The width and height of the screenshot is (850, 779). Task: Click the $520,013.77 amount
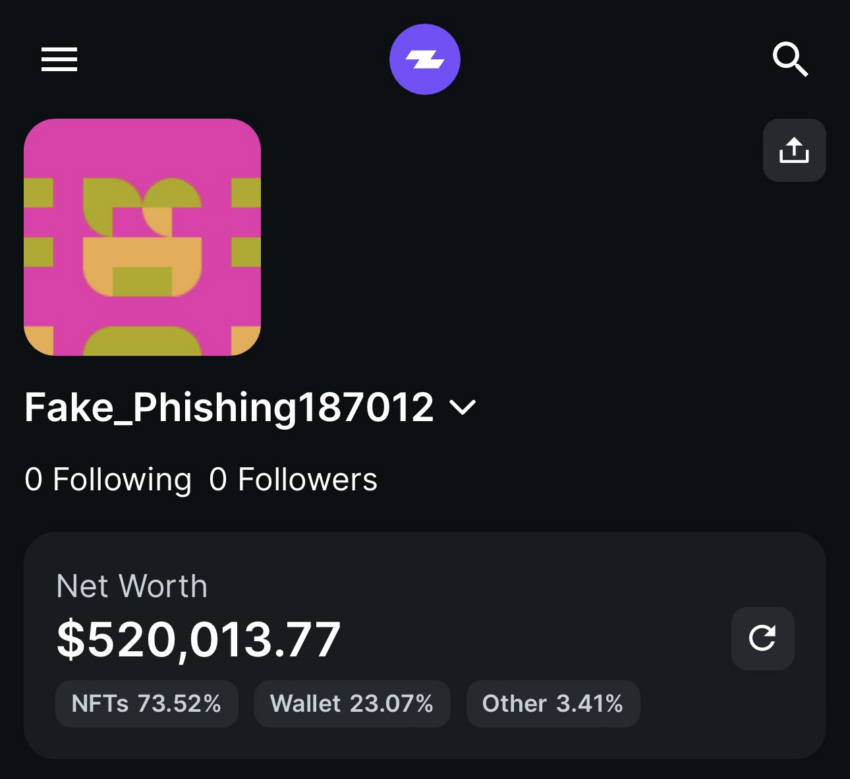pyautogui.click(x=198, y=640)
